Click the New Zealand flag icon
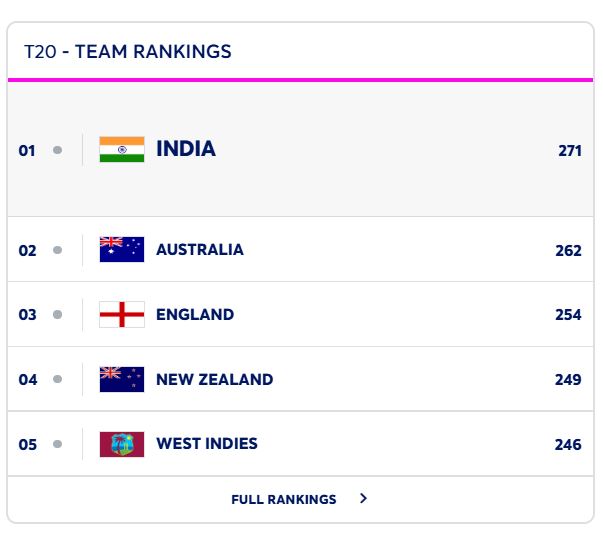This screenshot has width=604, height=533. coord(122,379)
